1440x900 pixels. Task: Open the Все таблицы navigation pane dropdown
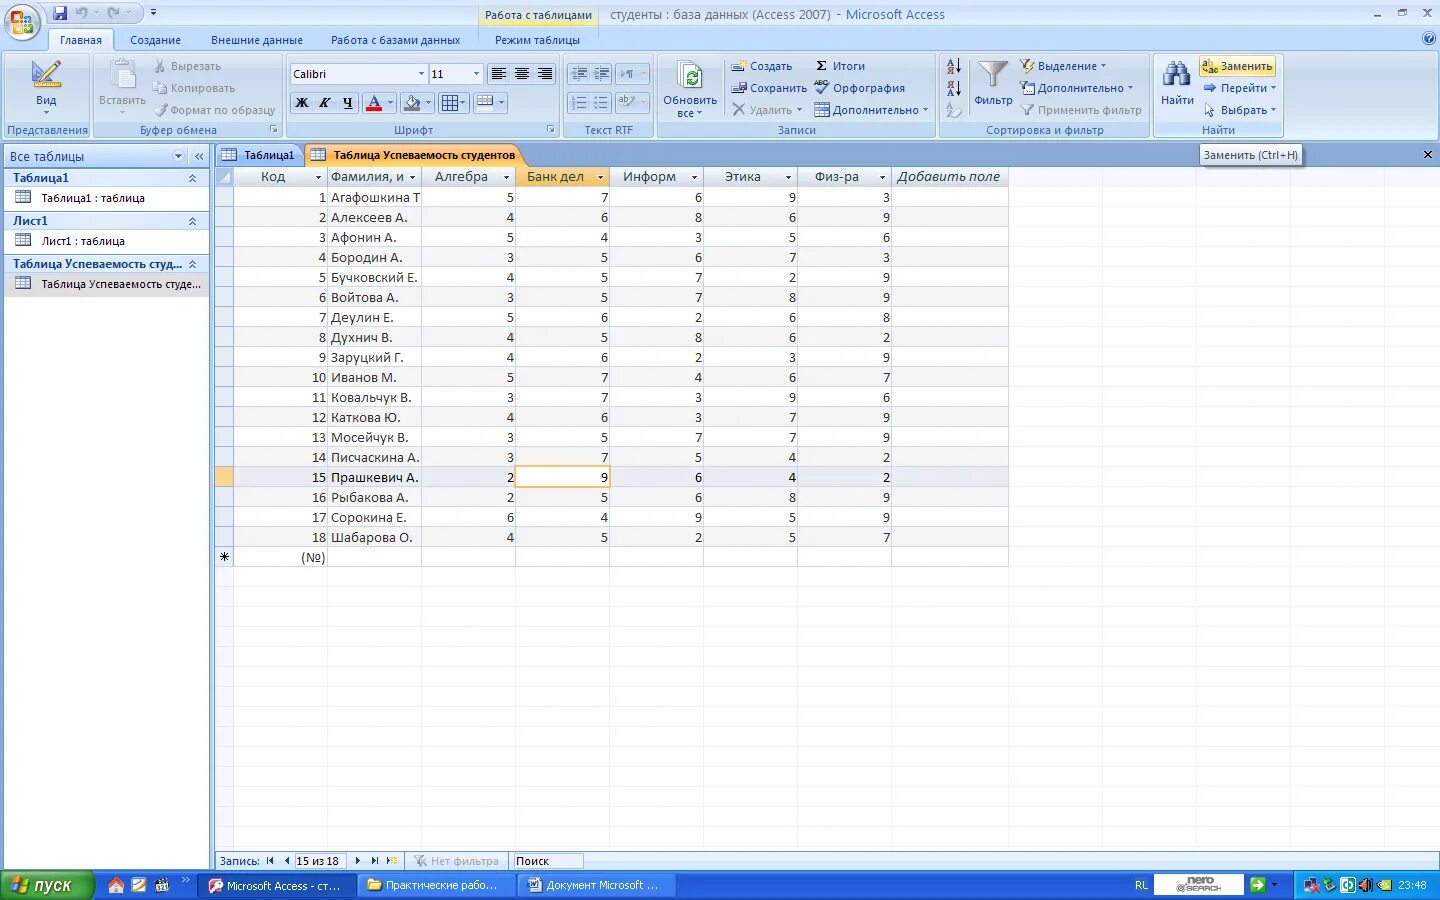(178, 156)
